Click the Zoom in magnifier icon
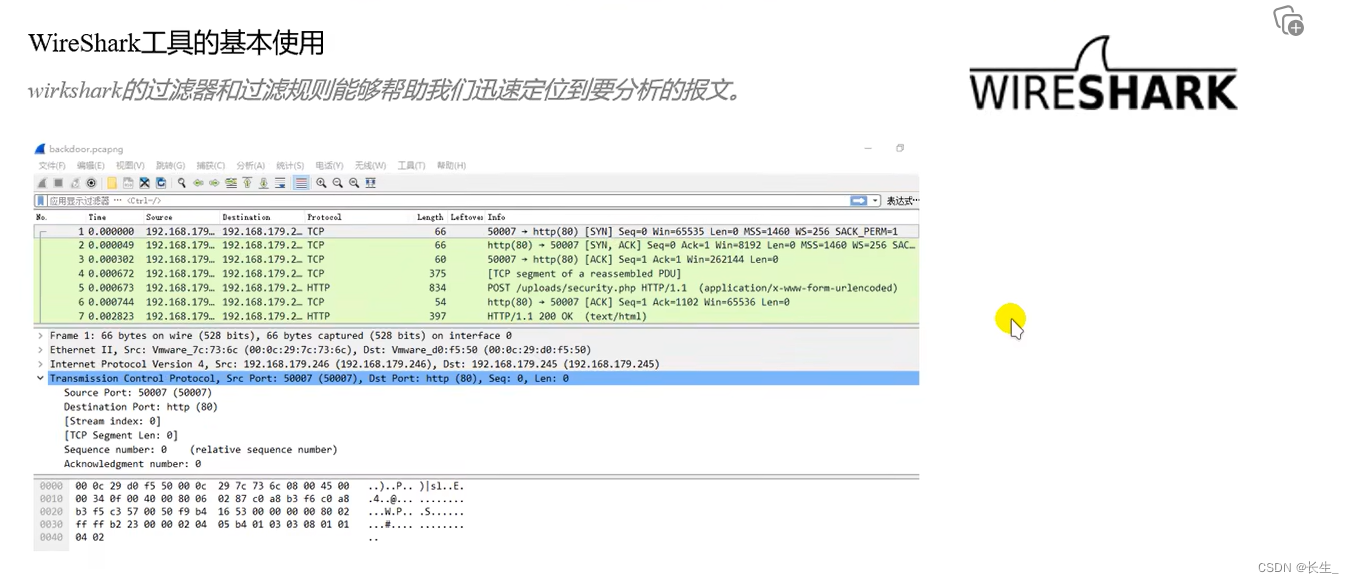This screenshot has width=1354, height=583. [x=321, y=183]
